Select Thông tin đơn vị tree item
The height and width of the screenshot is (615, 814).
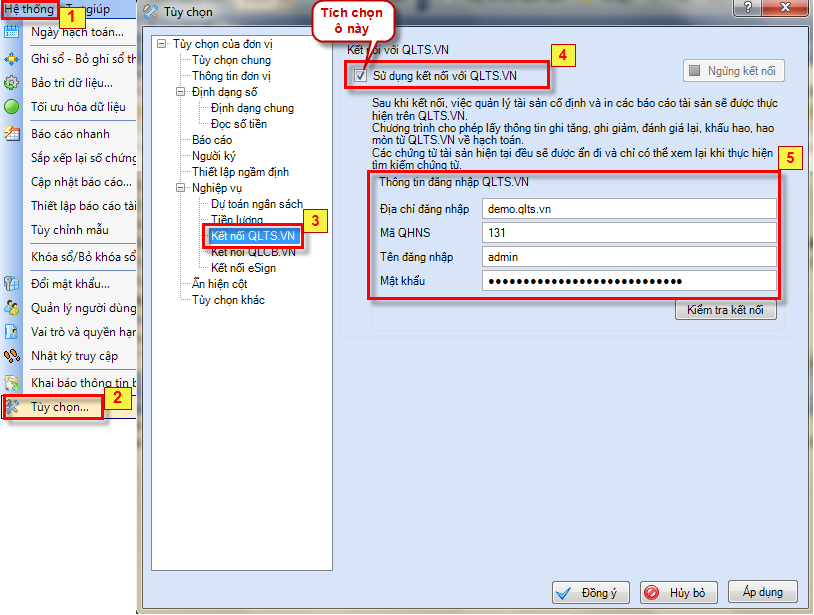(232, 76)
